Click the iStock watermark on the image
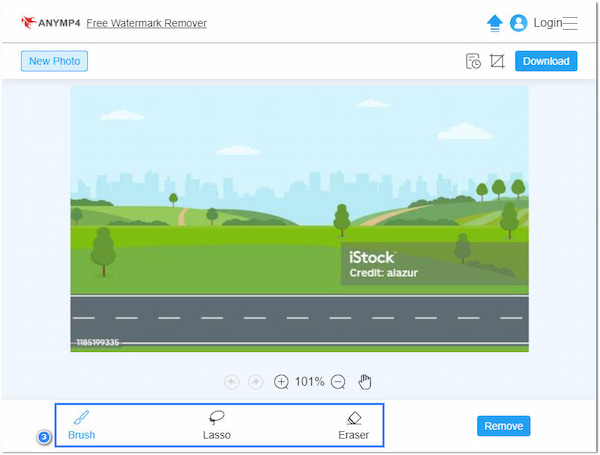The width and height of the screenshot is (600, 455). [373, 258]
